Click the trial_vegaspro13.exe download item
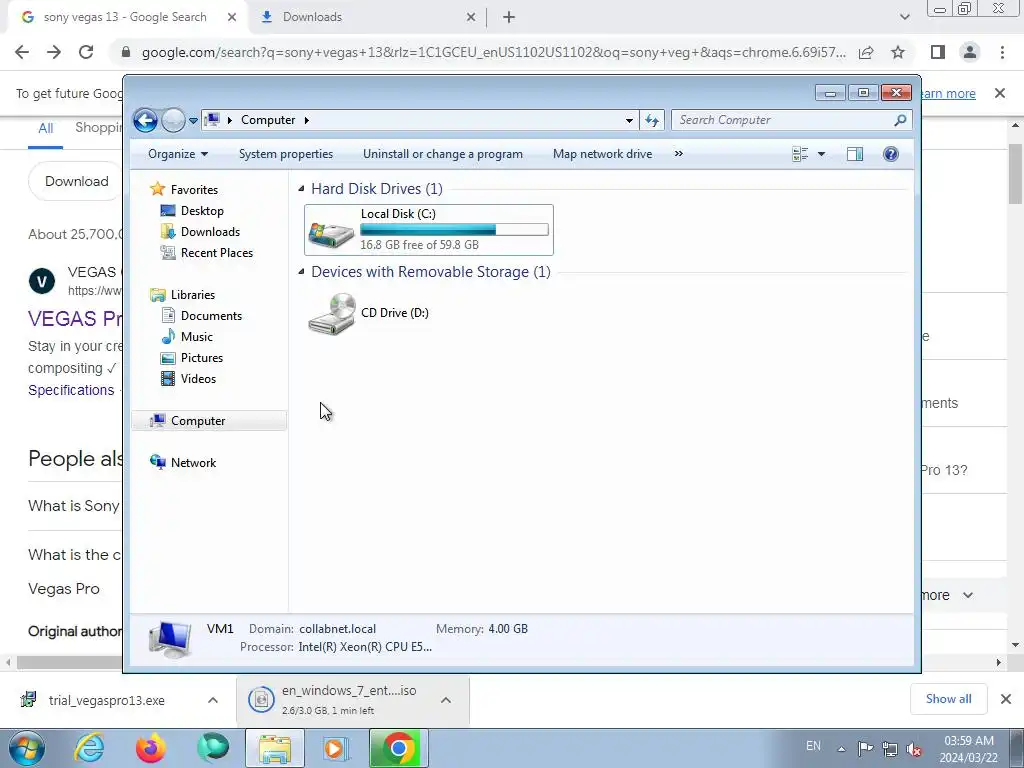This screenshot has width=1024, height=768. point(106,700)
